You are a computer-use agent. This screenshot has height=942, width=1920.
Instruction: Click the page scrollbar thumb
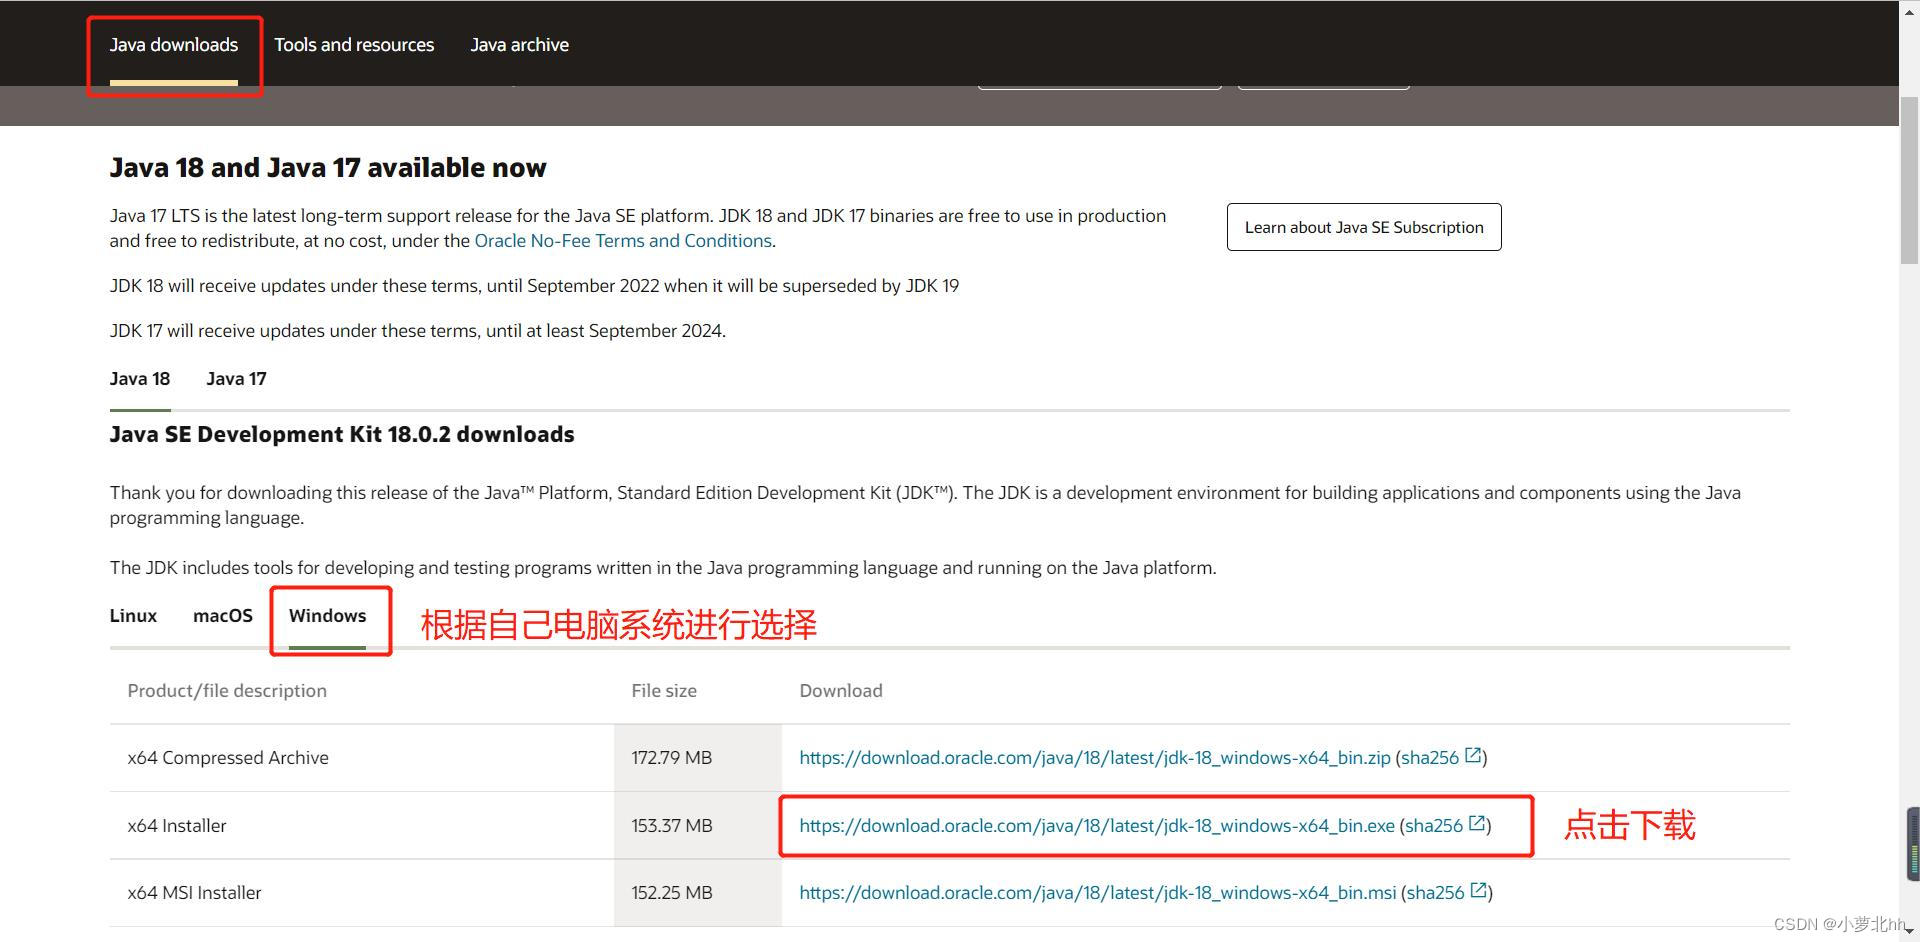(x=1909, y=180)
